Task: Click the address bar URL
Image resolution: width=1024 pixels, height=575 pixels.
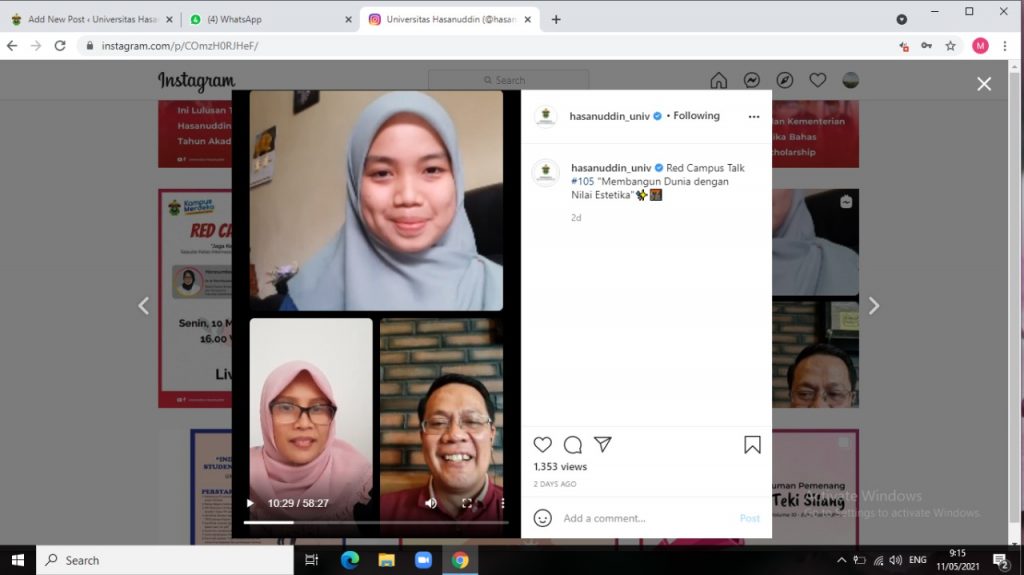Action: tap(180, 46)
